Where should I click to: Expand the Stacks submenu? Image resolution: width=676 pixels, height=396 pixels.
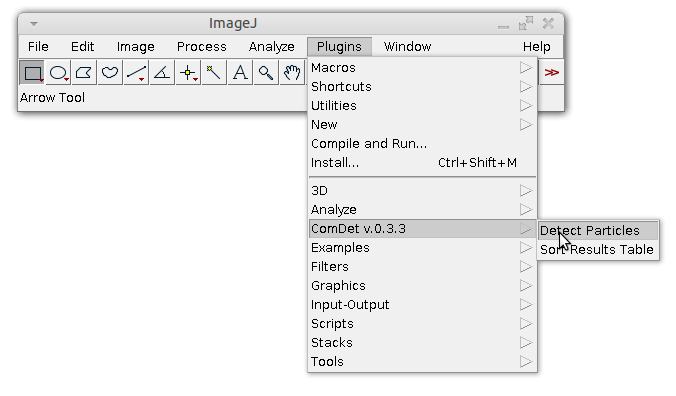[x=422, y=342]
